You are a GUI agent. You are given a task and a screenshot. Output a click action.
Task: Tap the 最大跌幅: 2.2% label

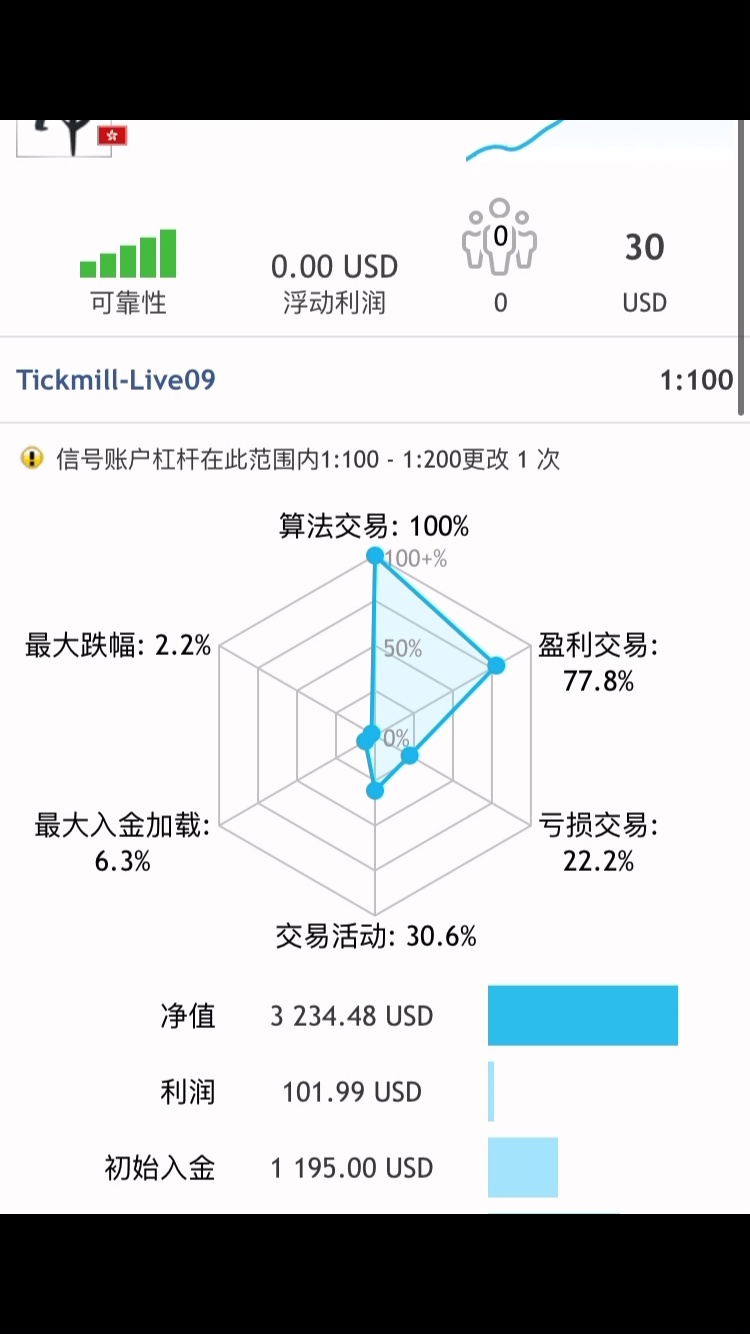[x=118, y=646]
